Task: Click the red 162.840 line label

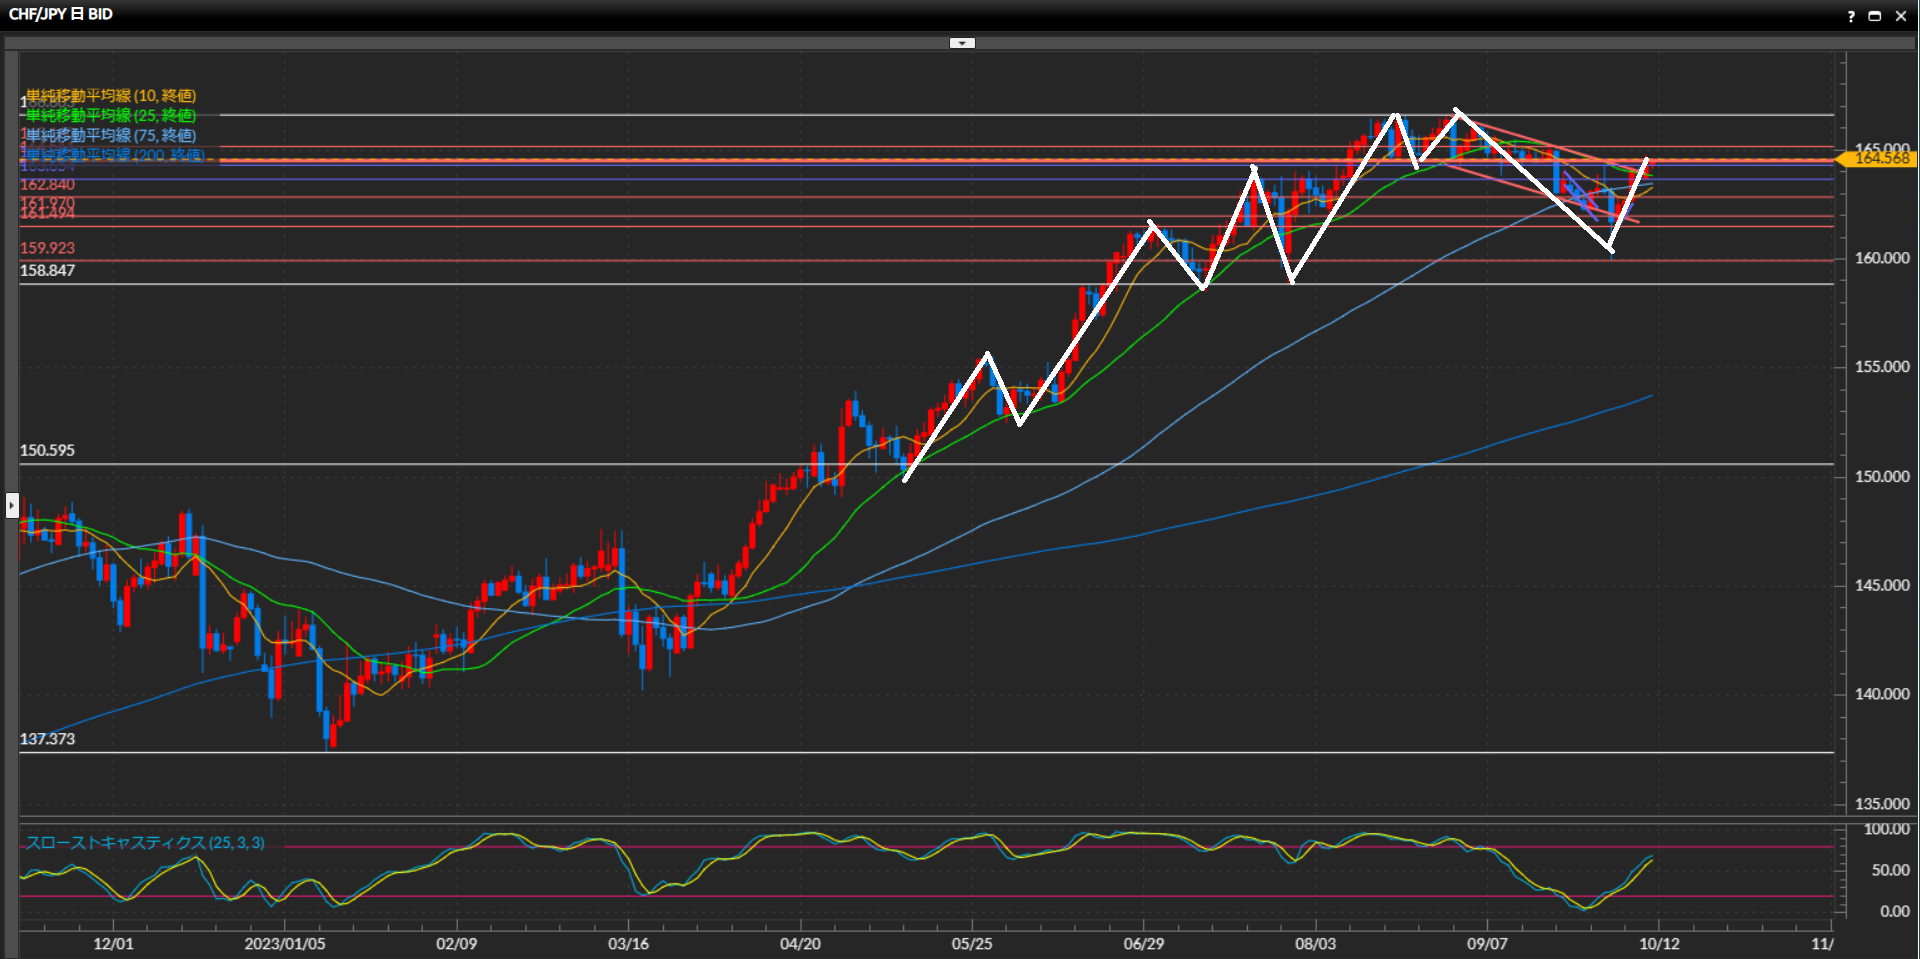Action: pyautogui.click(x=47, y=185)
